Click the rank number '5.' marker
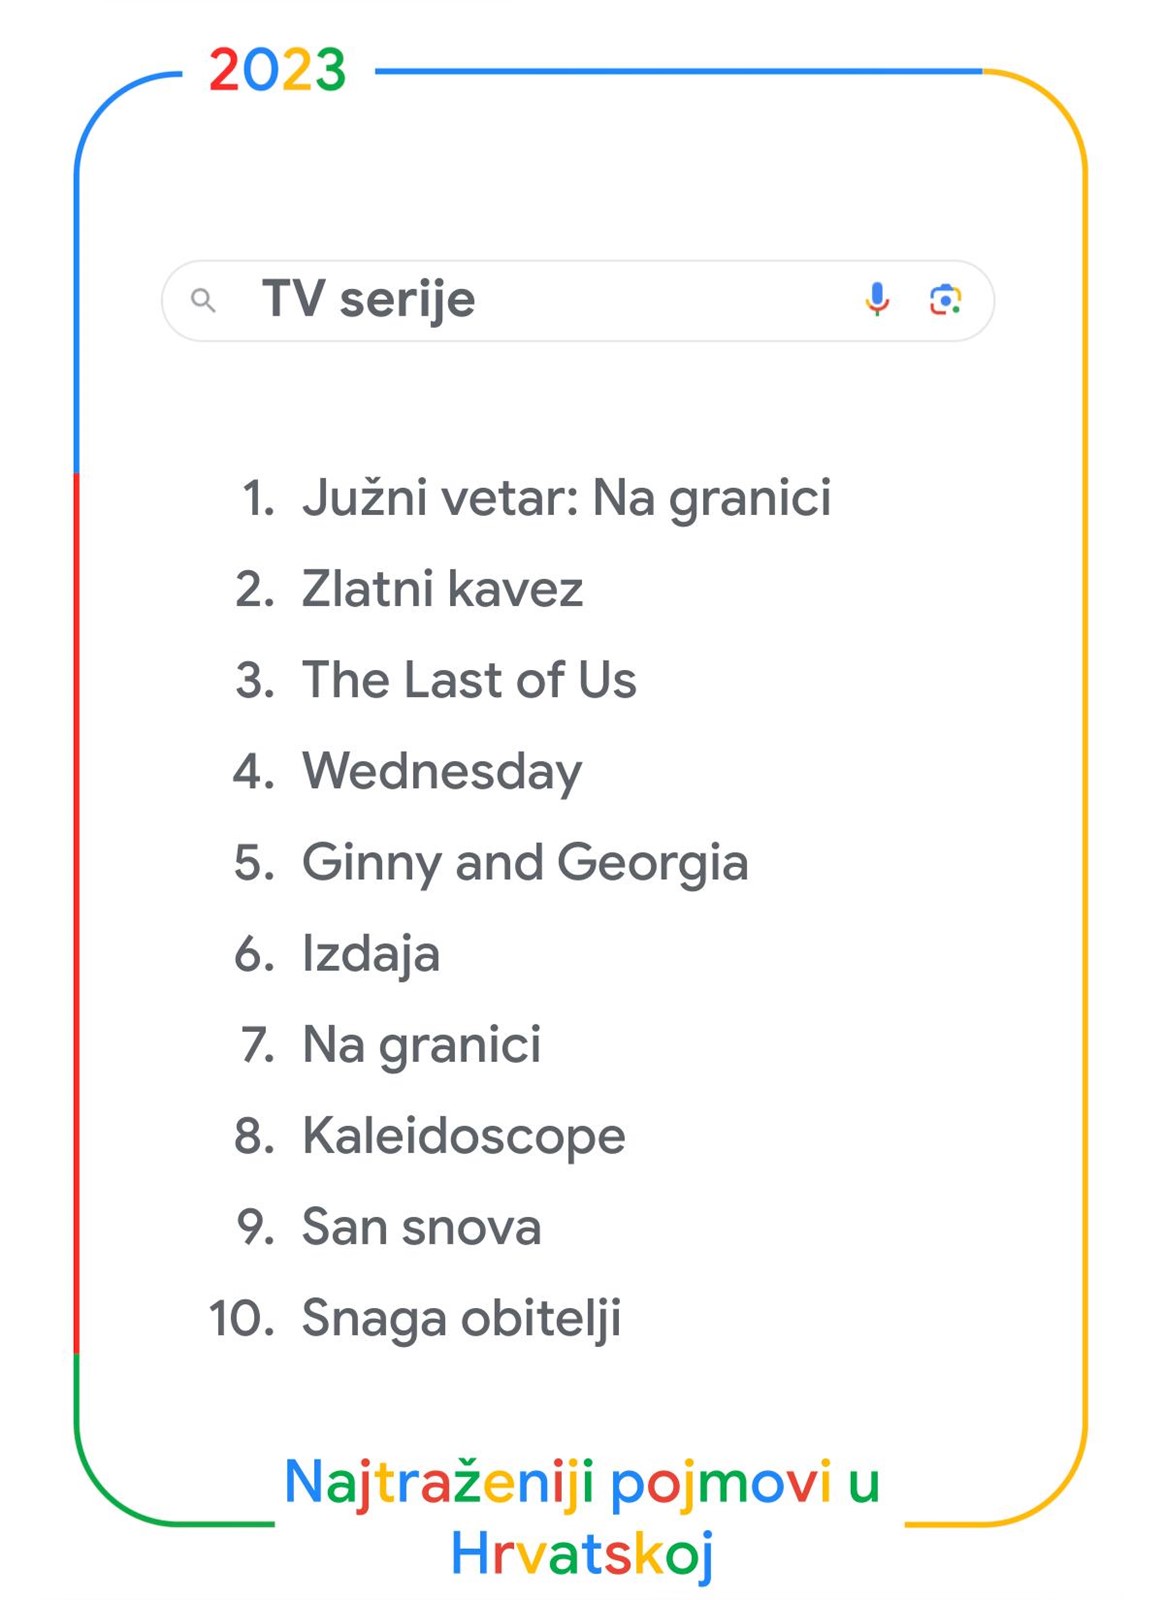The width and height of the screenshot is (1164, 1600). [255, 863]
